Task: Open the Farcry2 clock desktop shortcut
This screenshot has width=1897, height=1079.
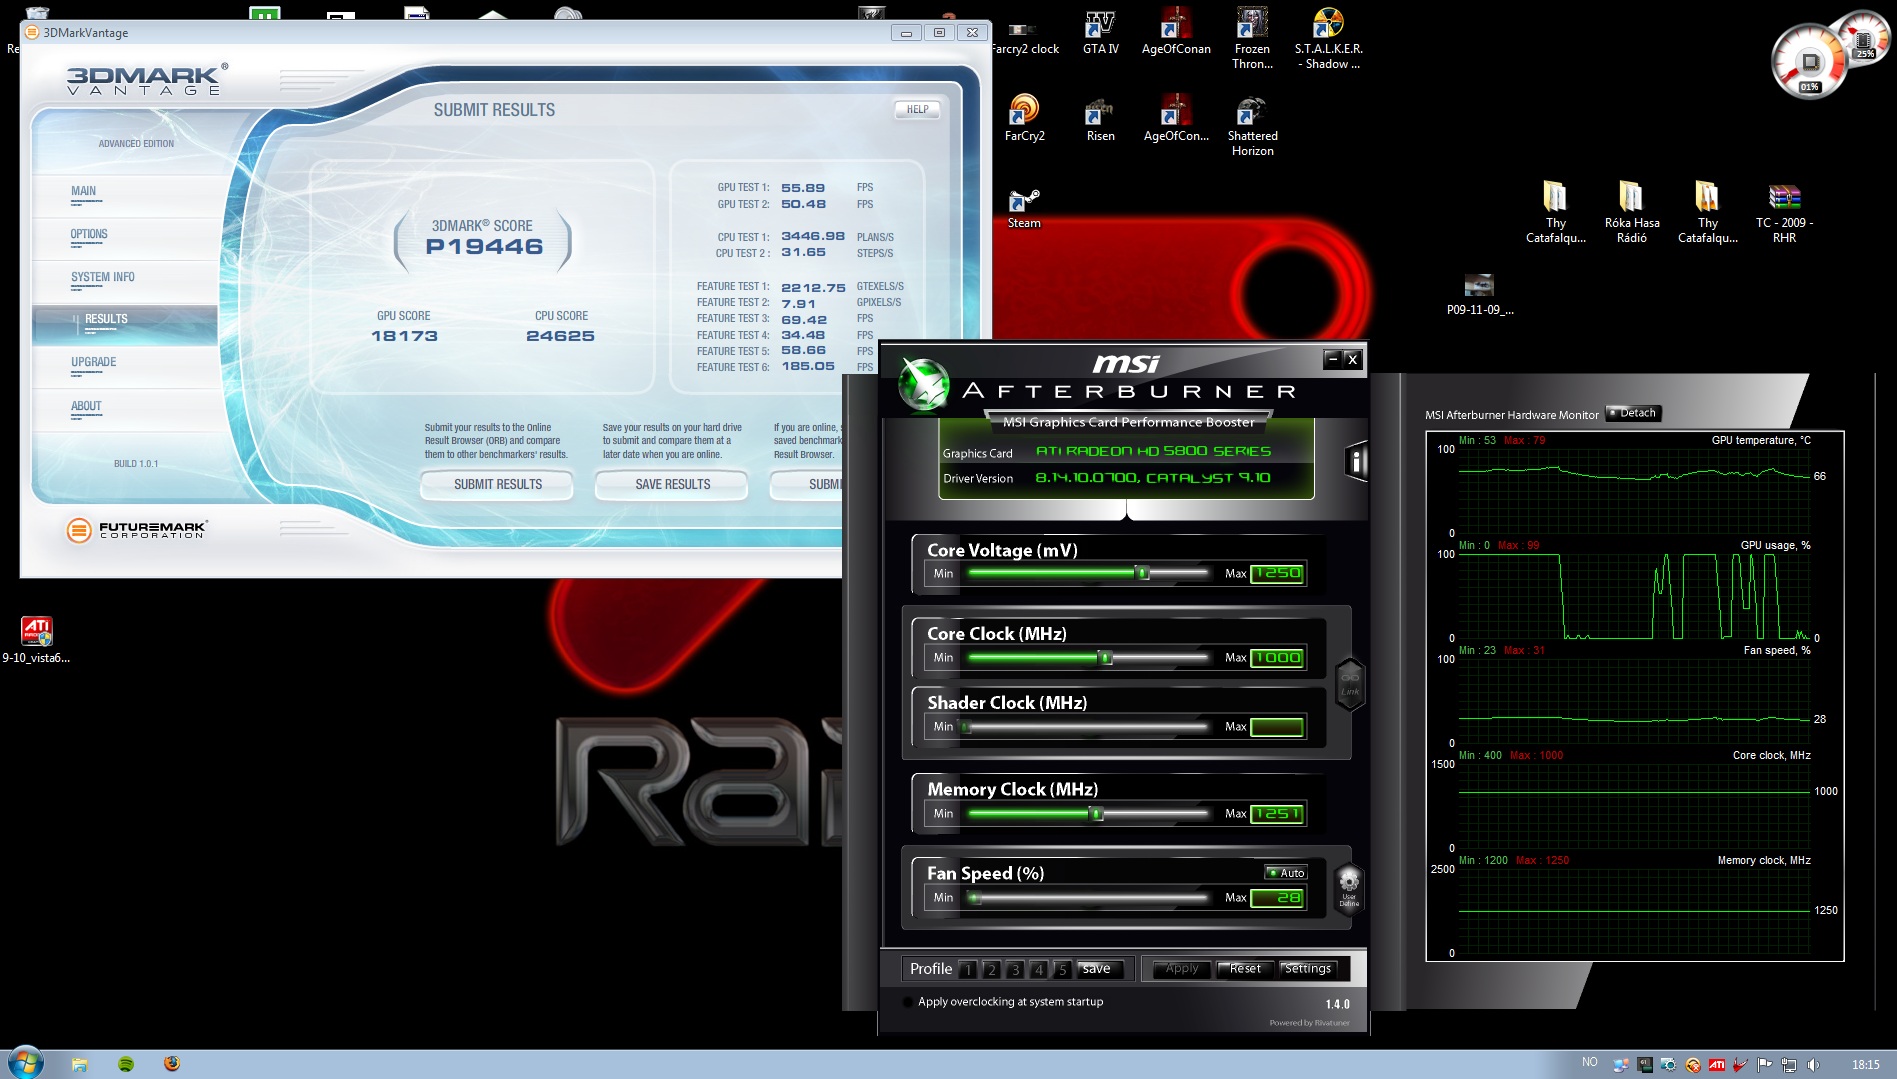Action: point(1024,38)
